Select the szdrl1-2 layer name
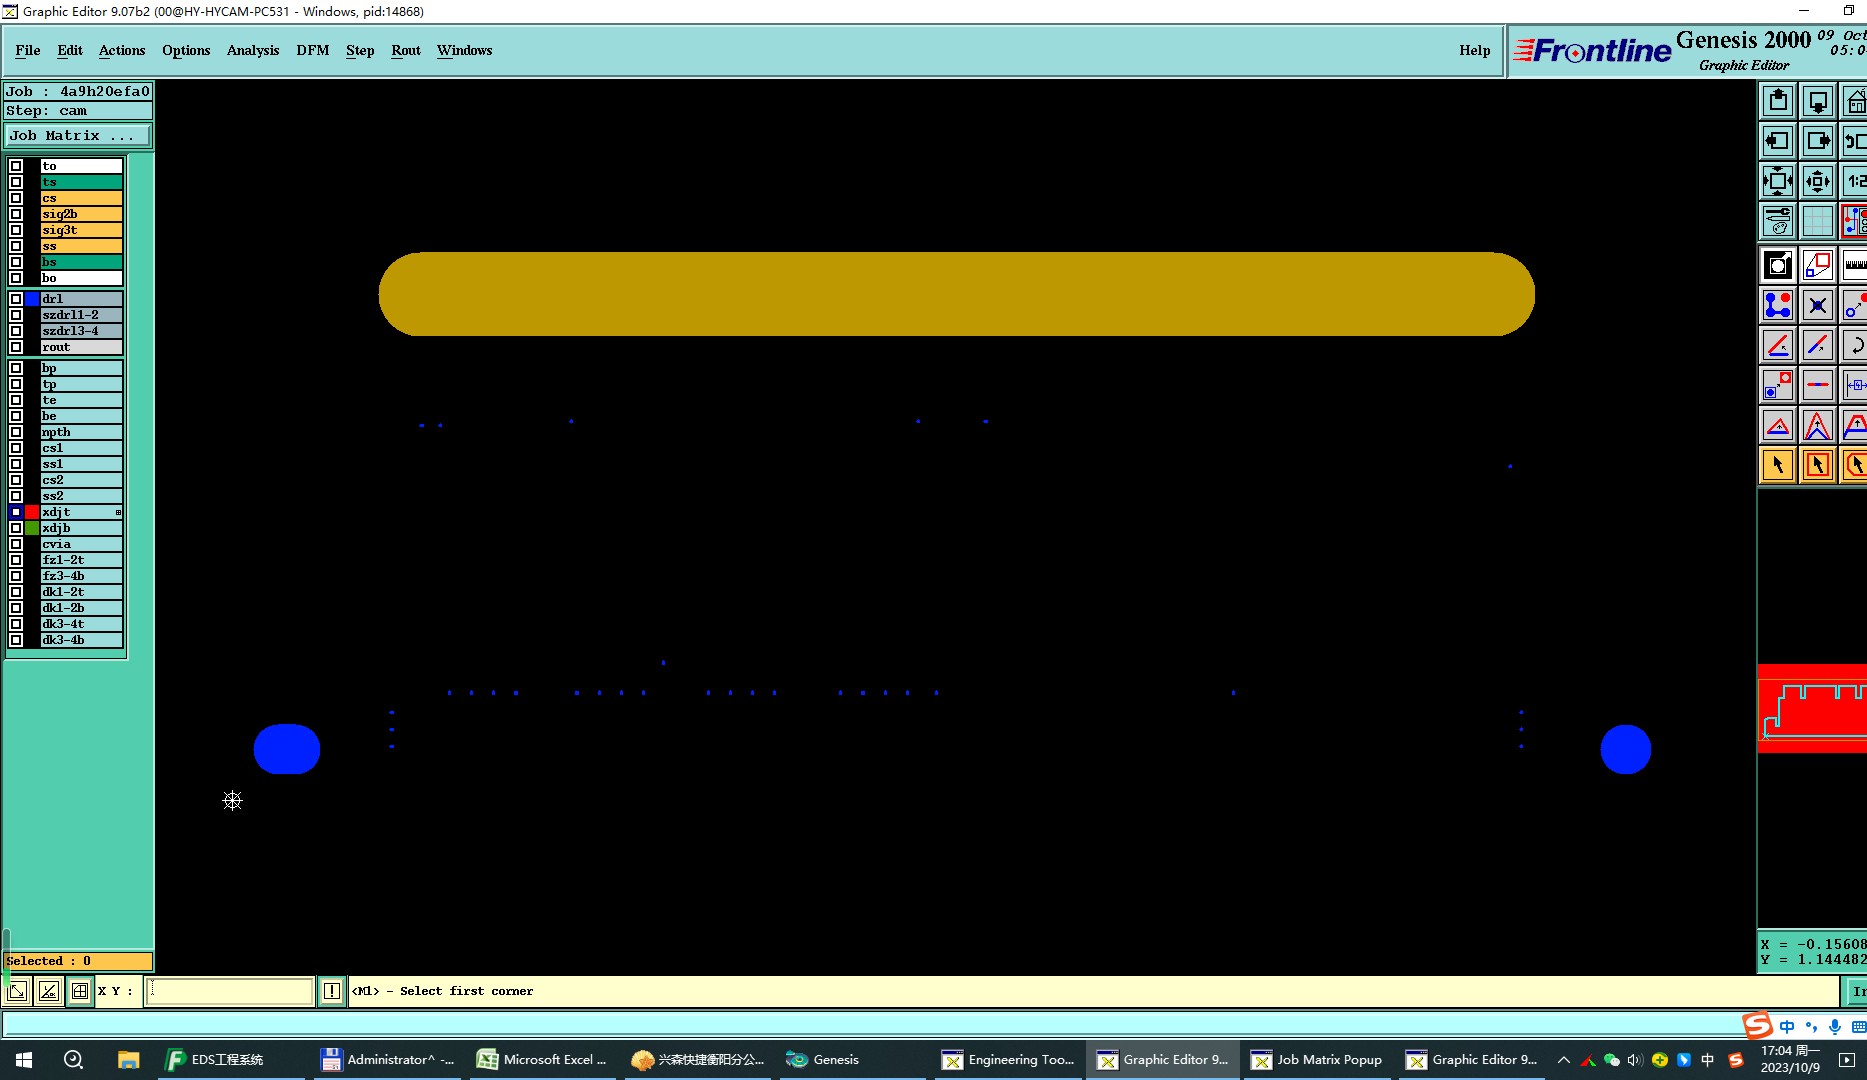 (81, 315)
